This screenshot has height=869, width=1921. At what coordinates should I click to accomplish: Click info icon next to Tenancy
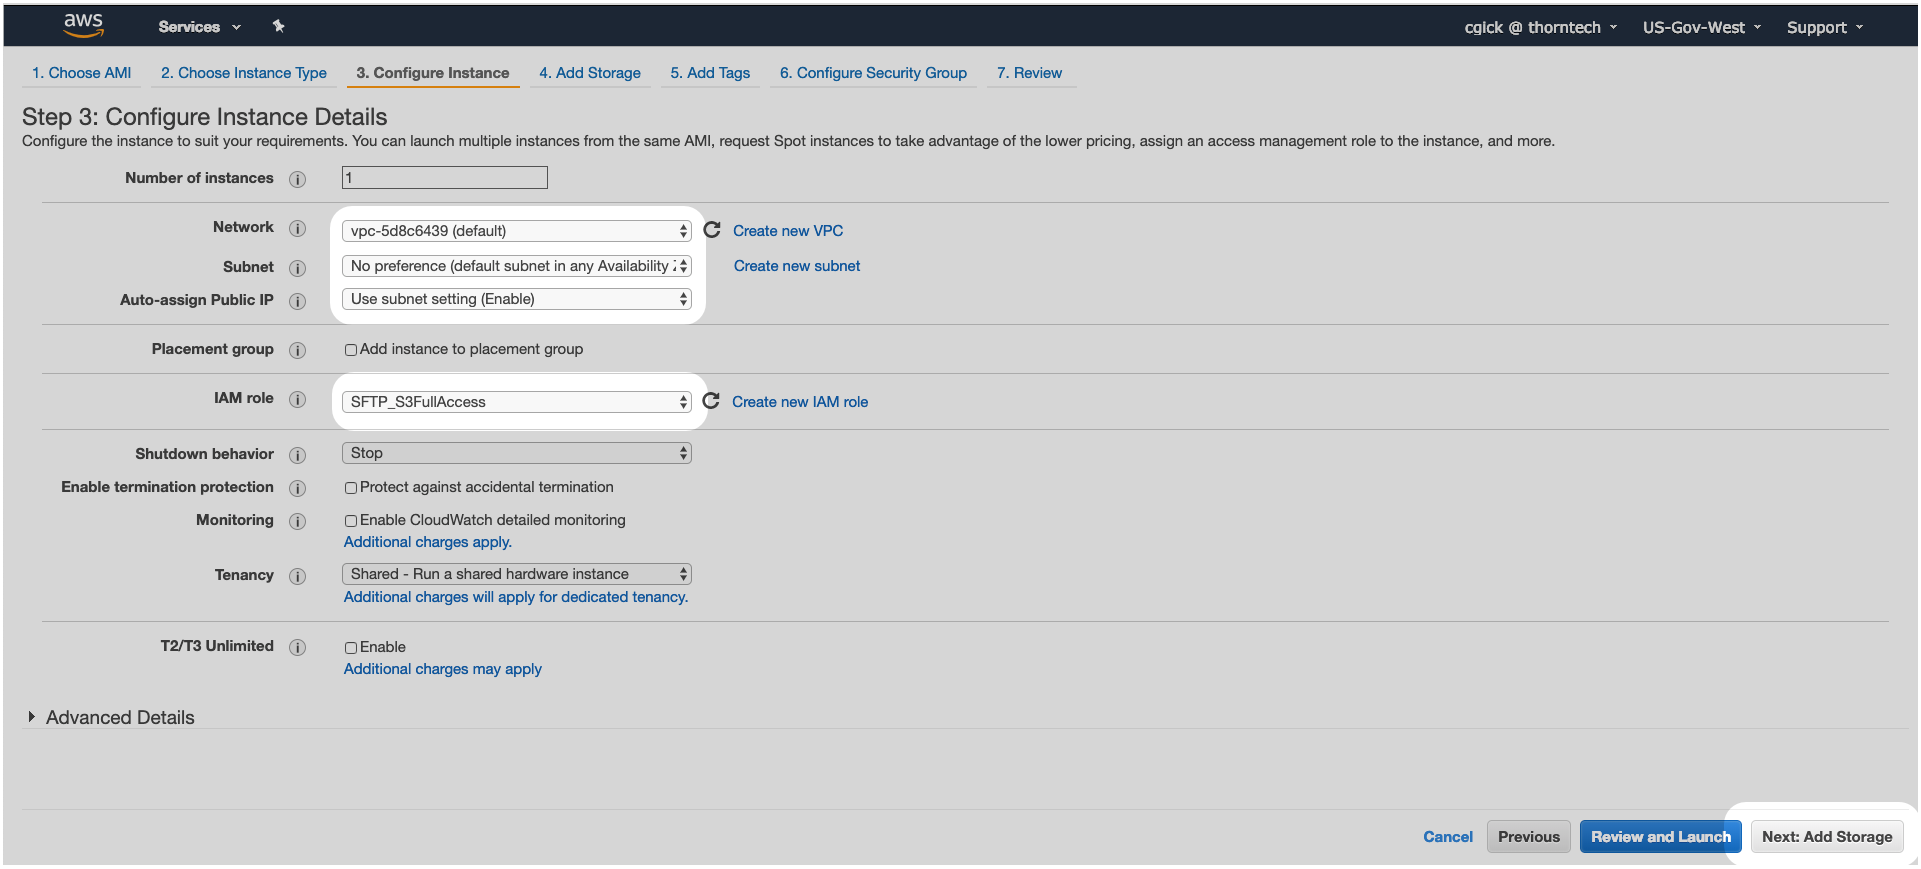click(297, 576)
